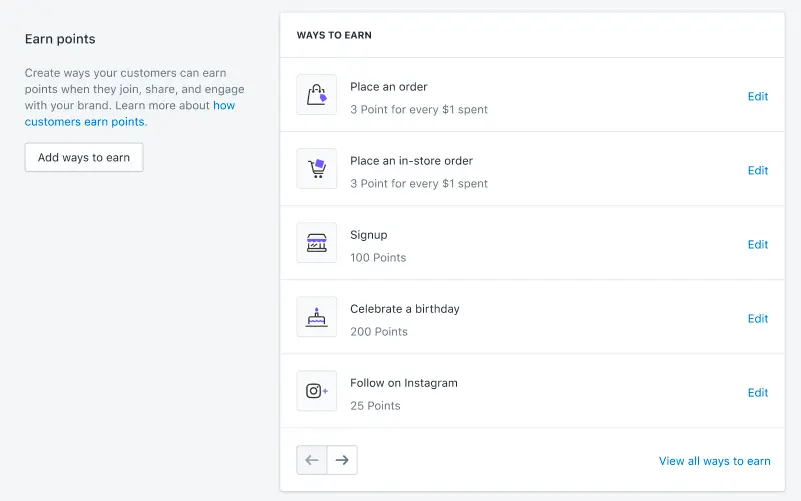Click the Instagram icon in ways to earn
Screen dimensions: 801x501
(x=317, y=391)
